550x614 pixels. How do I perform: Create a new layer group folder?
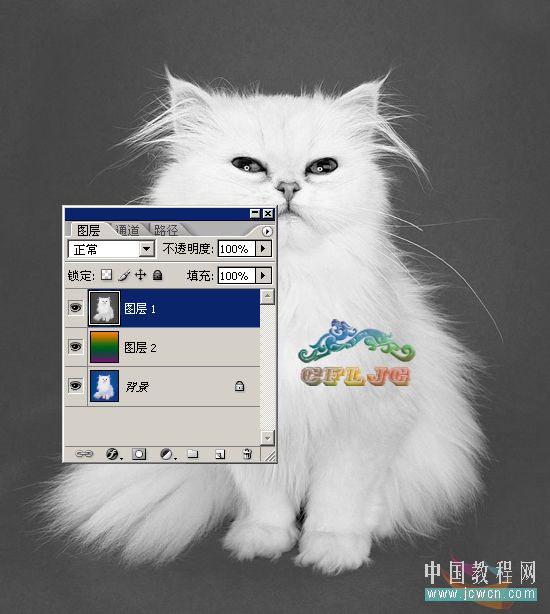193,454
